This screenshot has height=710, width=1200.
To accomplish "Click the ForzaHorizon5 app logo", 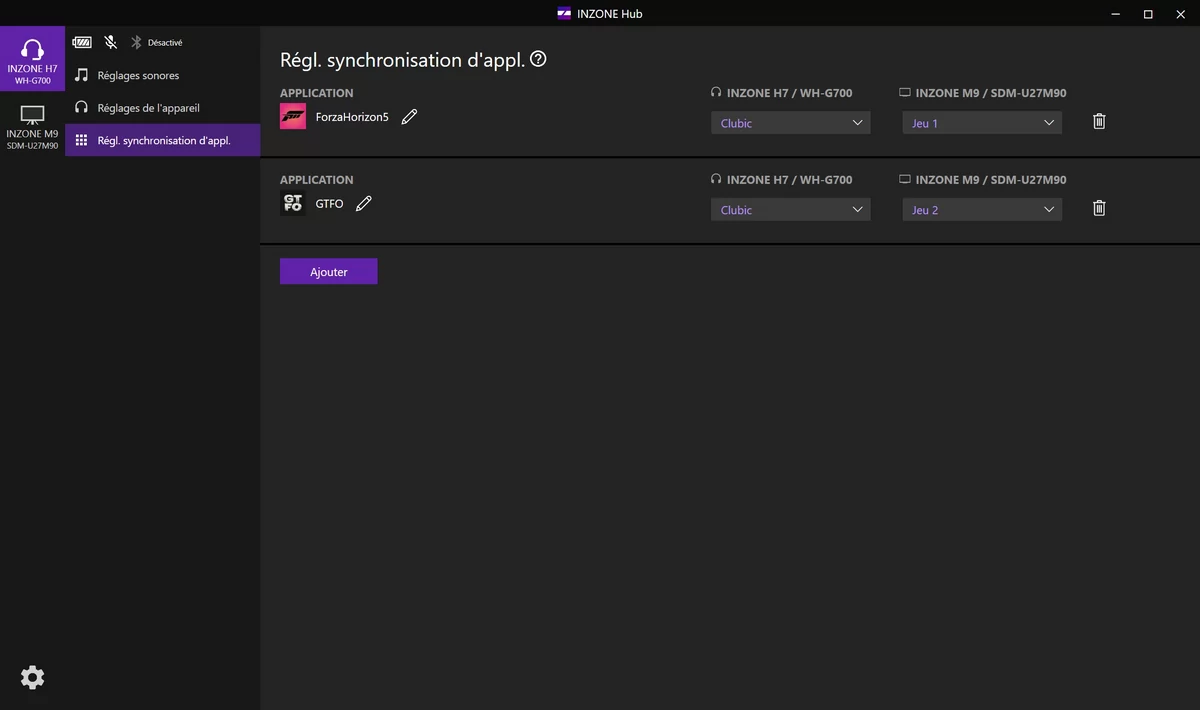I will click(293, 117).
